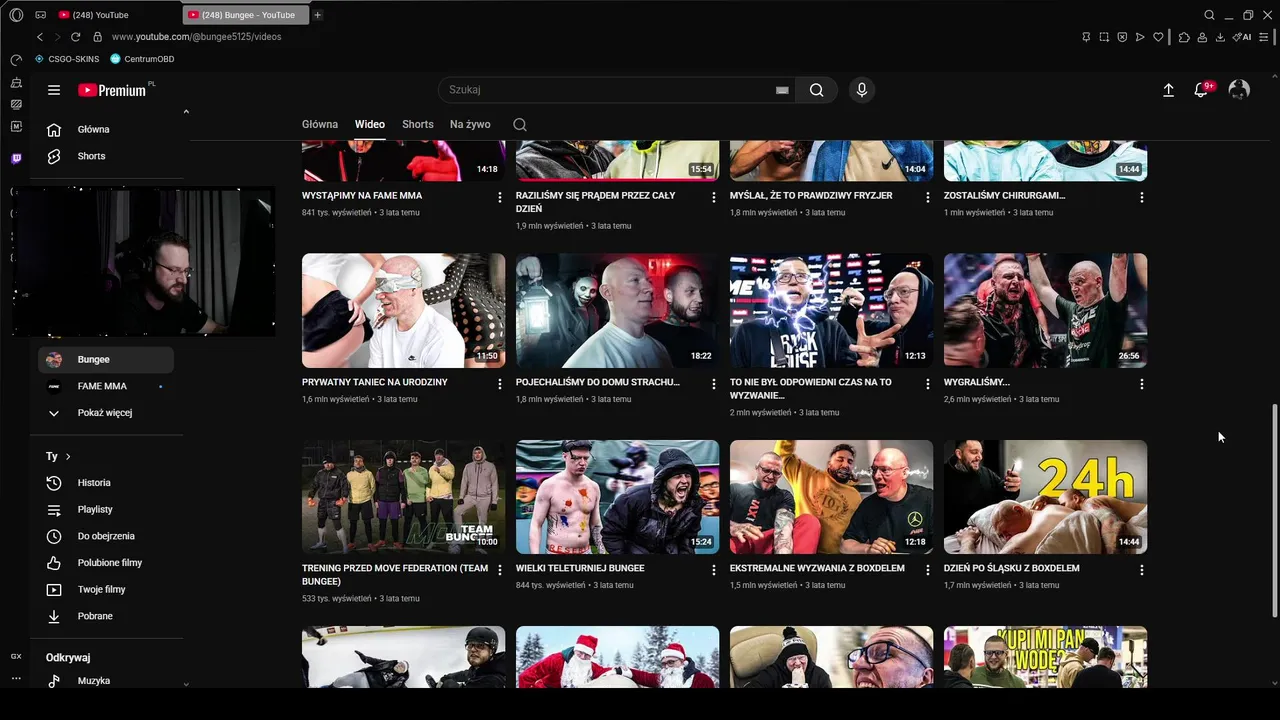Open Polubione filmy in sidebar
The image size is (1280, 720).
coord(106,563)
